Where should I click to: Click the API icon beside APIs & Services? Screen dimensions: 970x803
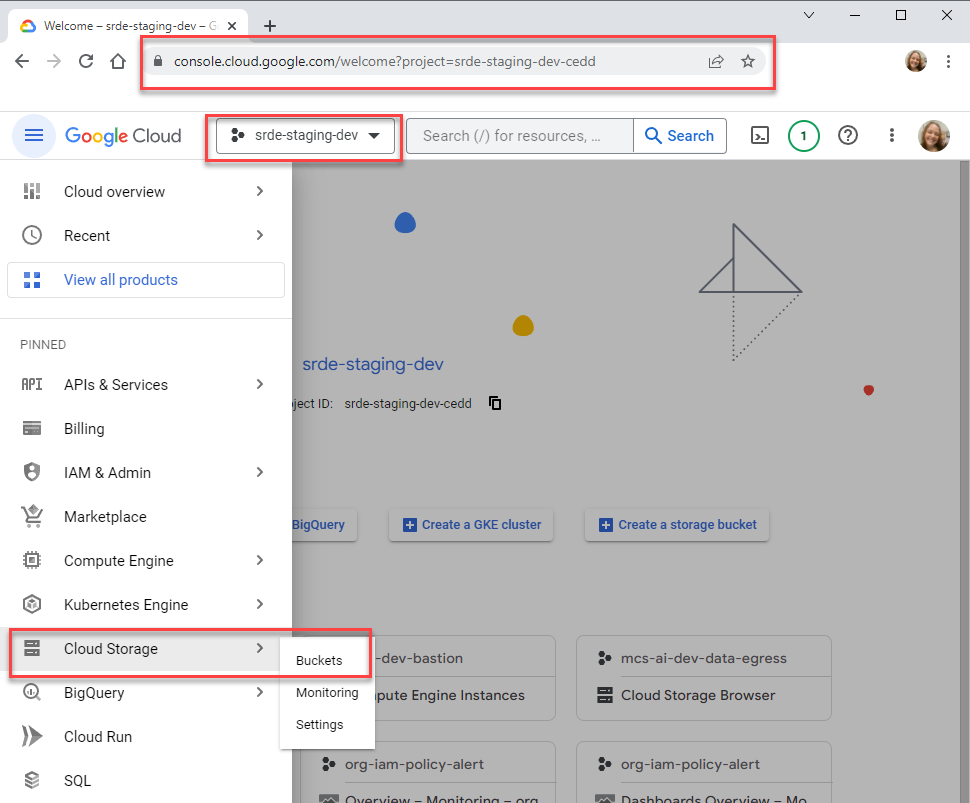pyautogui.click(x=32, y=385)
